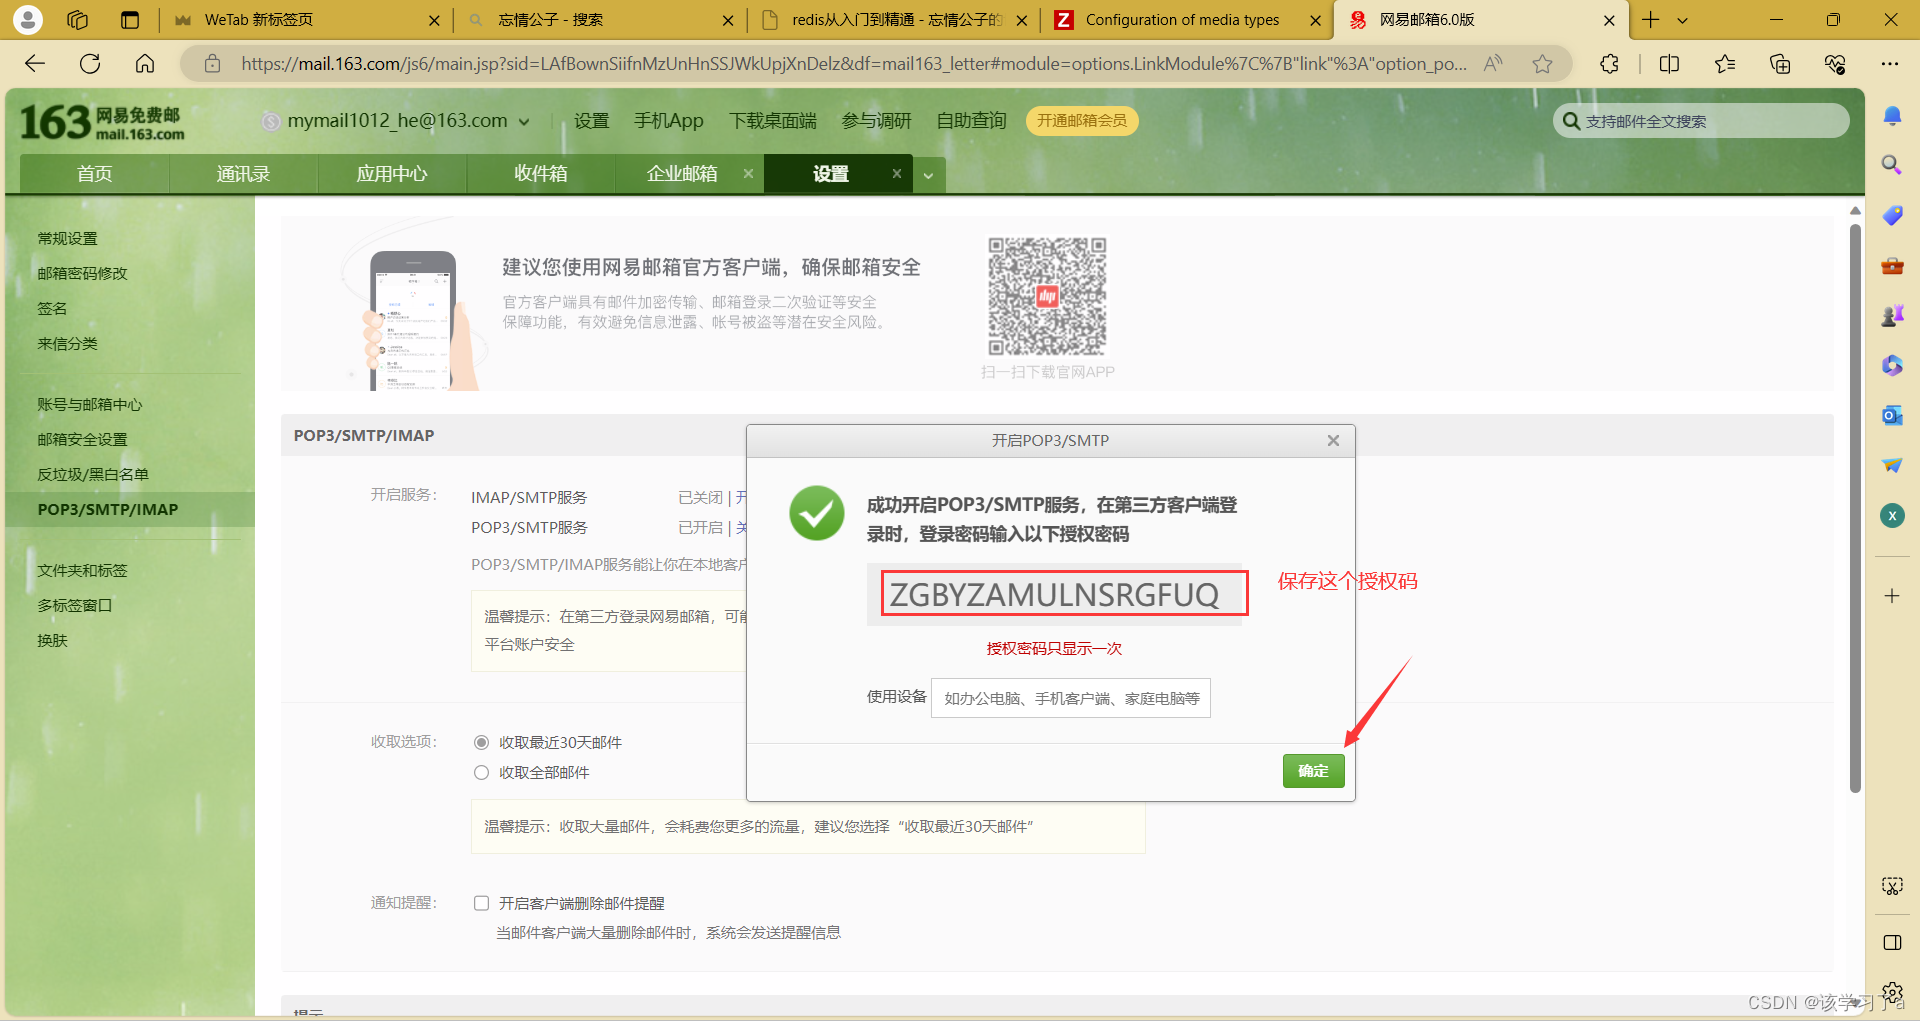Open the tools briefcase icon in the sidebar
The image size is (1920, 1021).
pyautogui.click(x=1892, y=266)
